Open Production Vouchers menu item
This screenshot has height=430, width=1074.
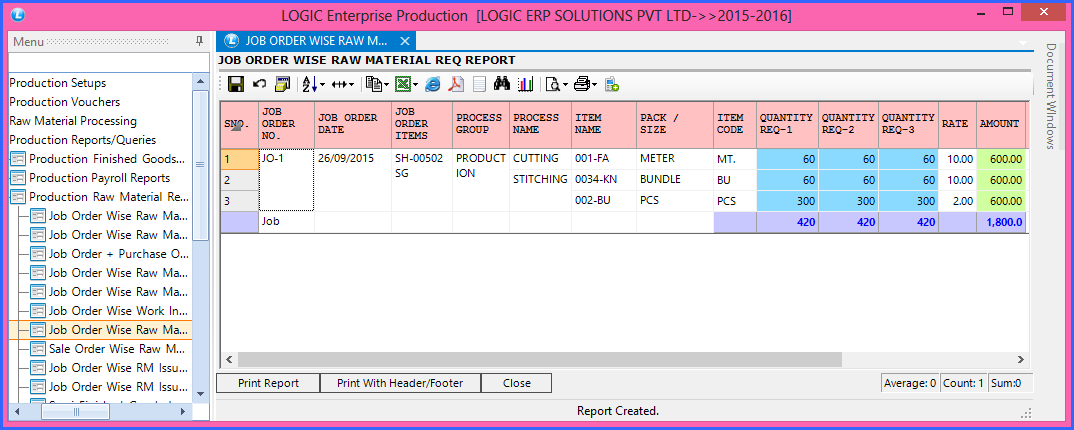(64, 102)
